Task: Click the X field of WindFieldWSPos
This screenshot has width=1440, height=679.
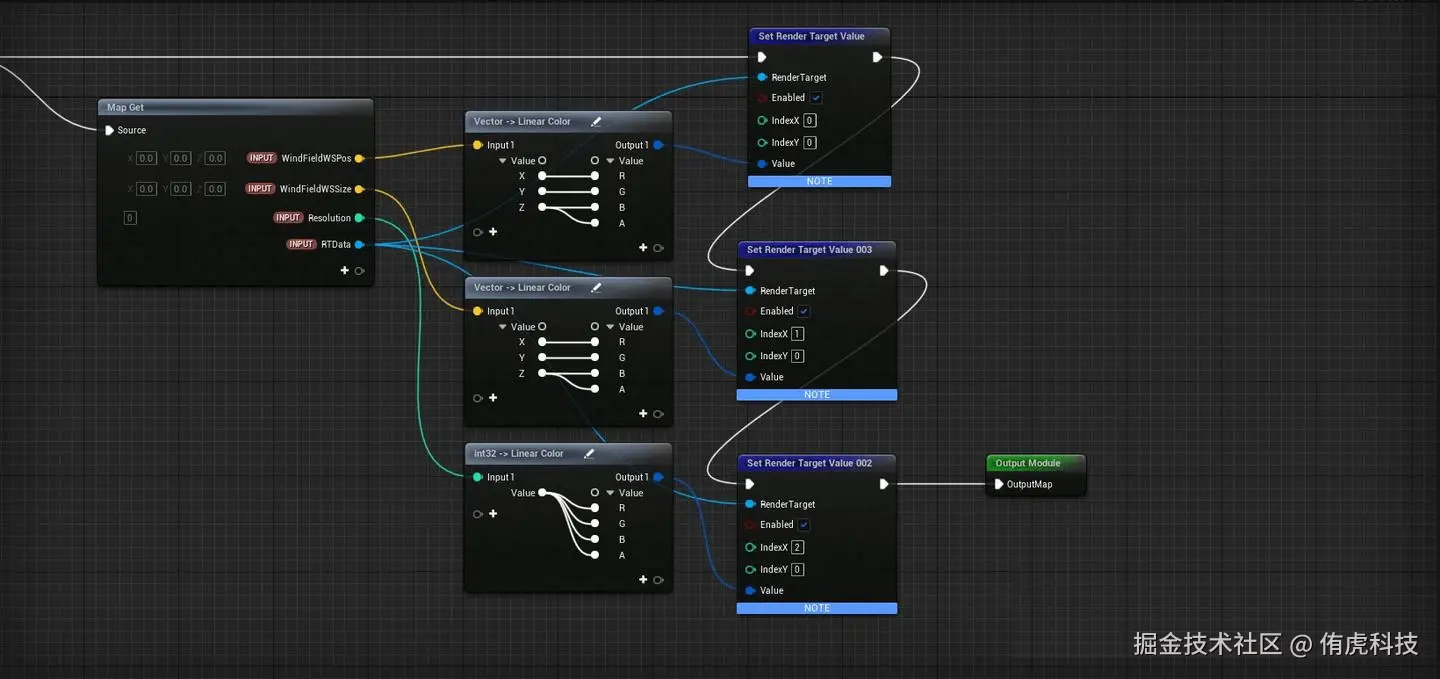Action: 146,158
